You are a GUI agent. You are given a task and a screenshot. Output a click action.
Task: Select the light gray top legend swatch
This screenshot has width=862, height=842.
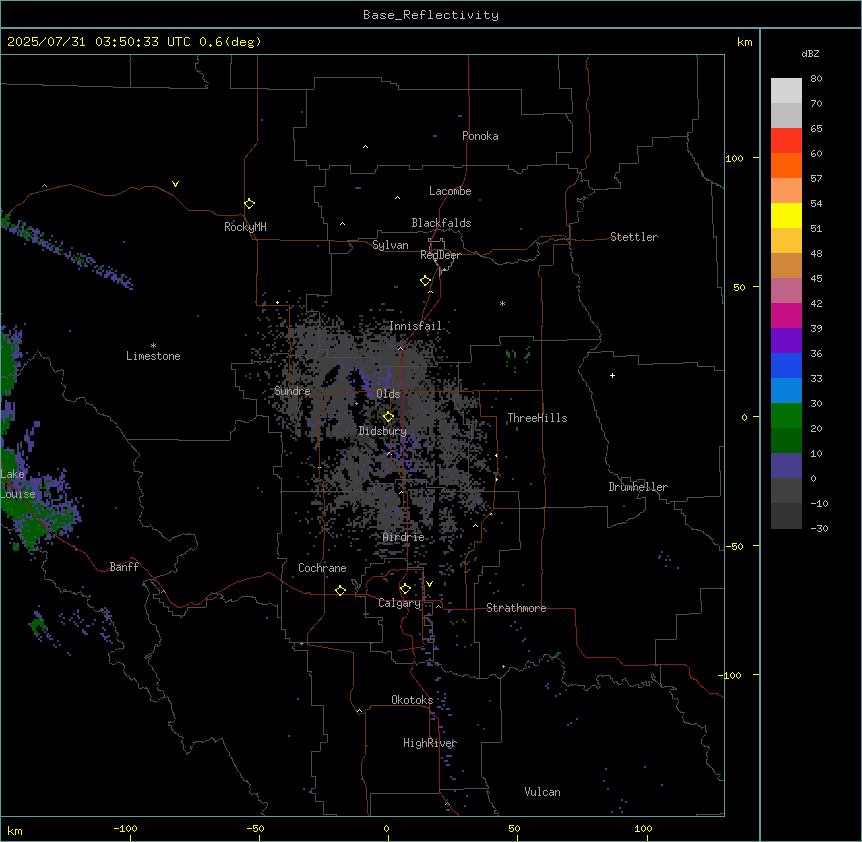[x=786, y=91]
